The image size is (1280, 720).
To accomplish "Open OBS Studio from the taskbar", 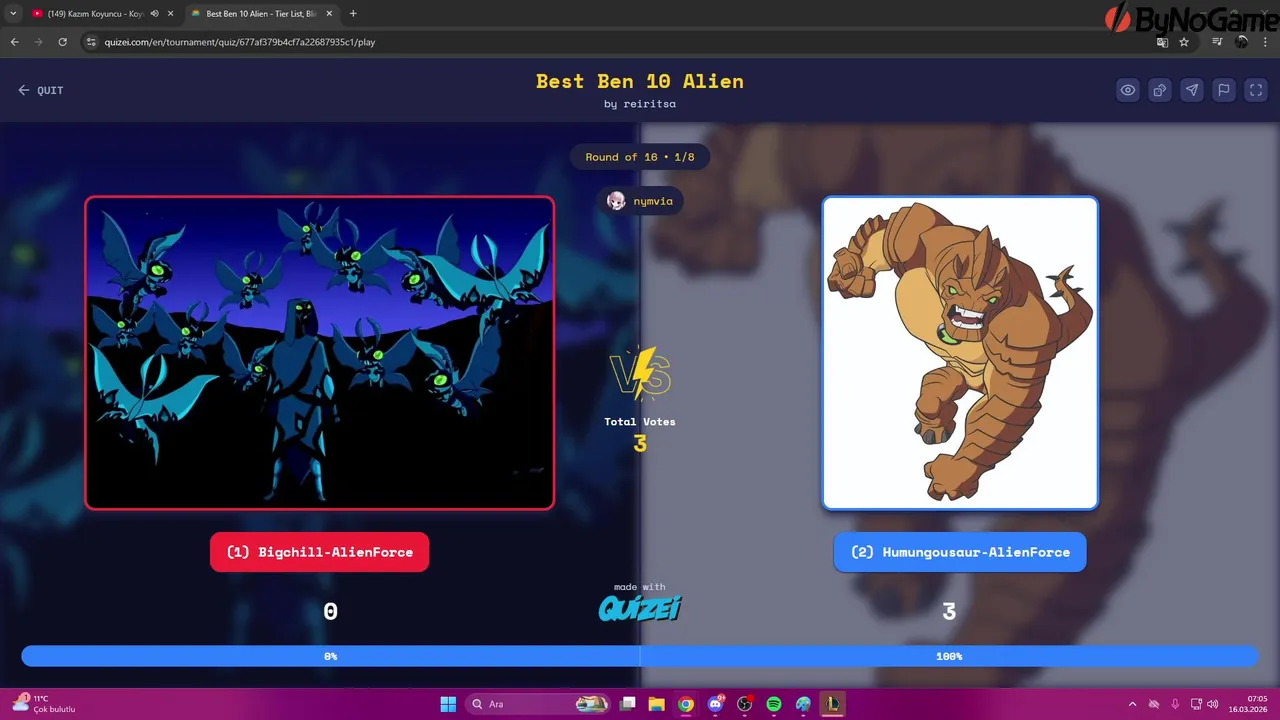I will pyautogui.click(x=744, y=704).
